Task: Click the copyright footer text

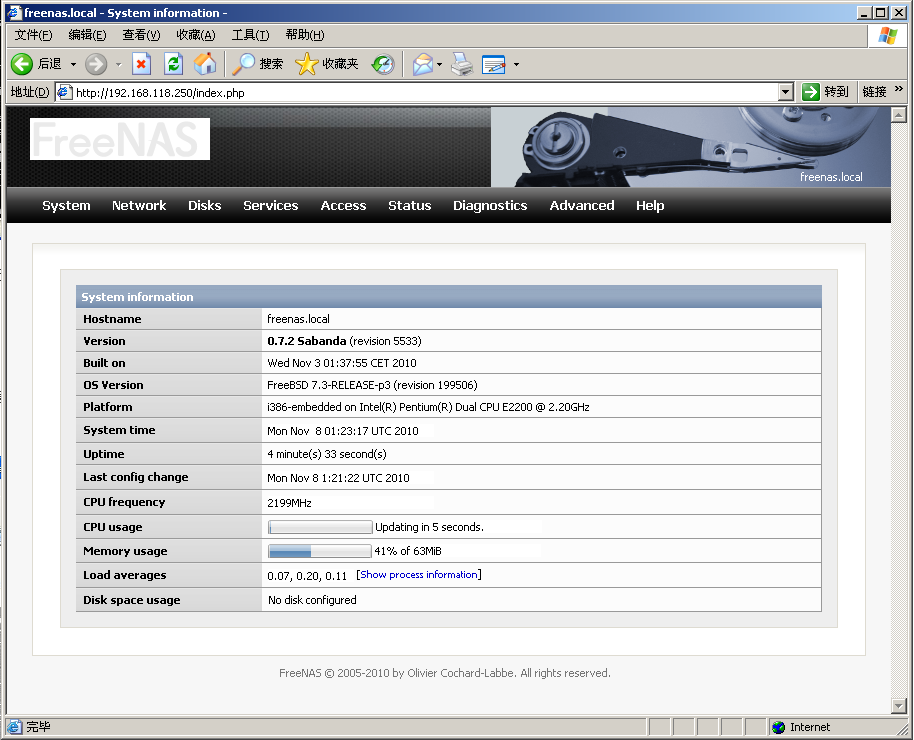Action: (x=445, y=673)
